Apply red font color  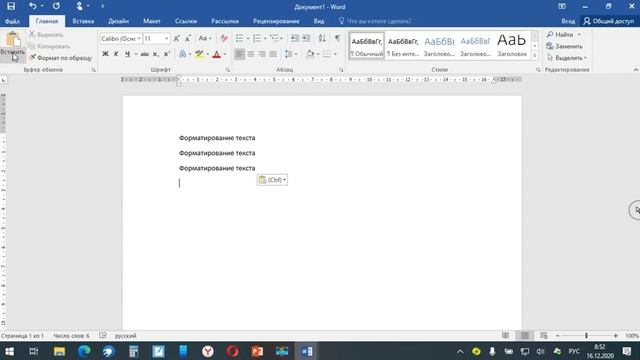click(x=216, y=54)
